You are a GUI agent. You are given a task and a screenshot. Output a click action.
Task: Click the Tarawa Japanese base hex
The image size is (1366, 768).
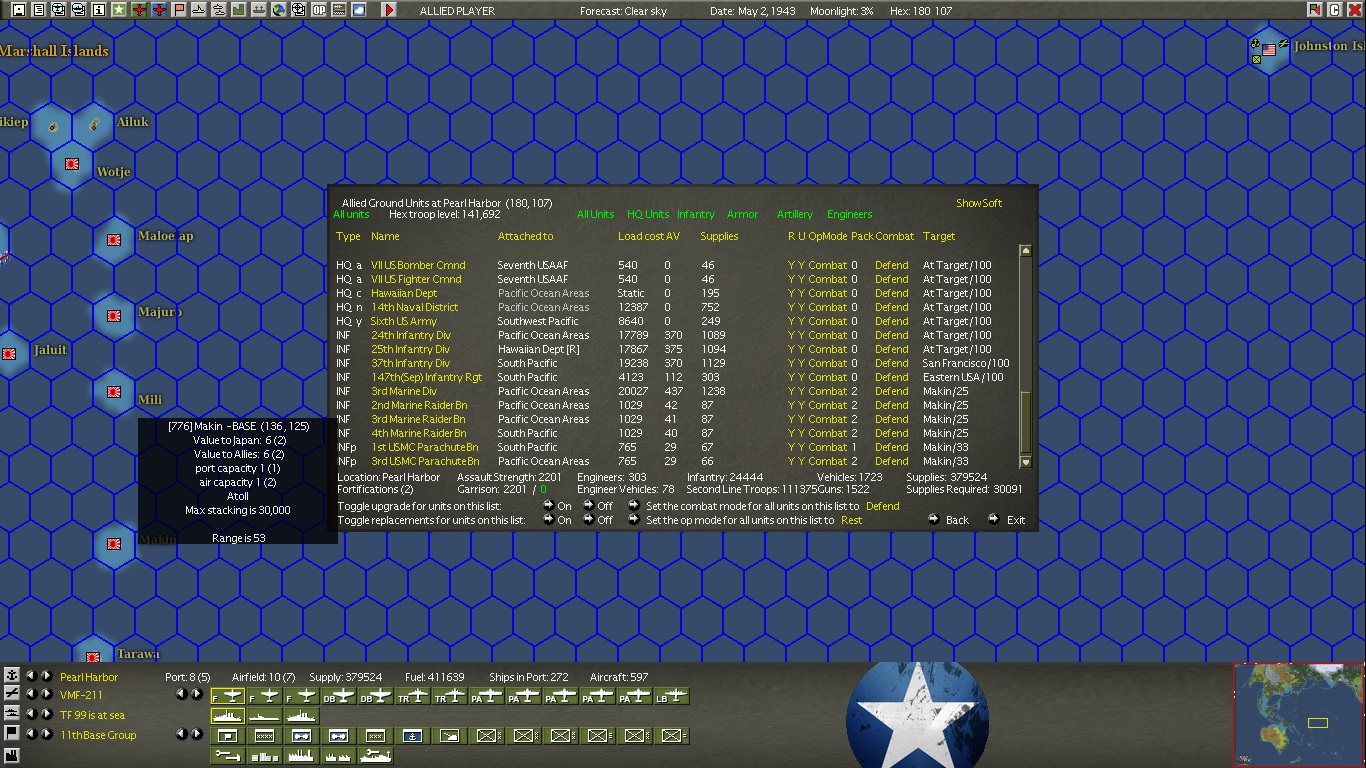pos(93,657)
